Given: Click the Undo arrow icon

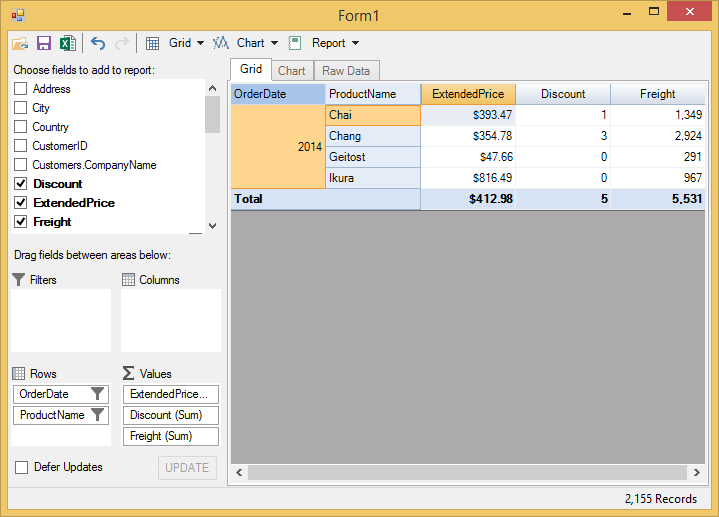Looking at the screenshot, I should pos(97,43).
